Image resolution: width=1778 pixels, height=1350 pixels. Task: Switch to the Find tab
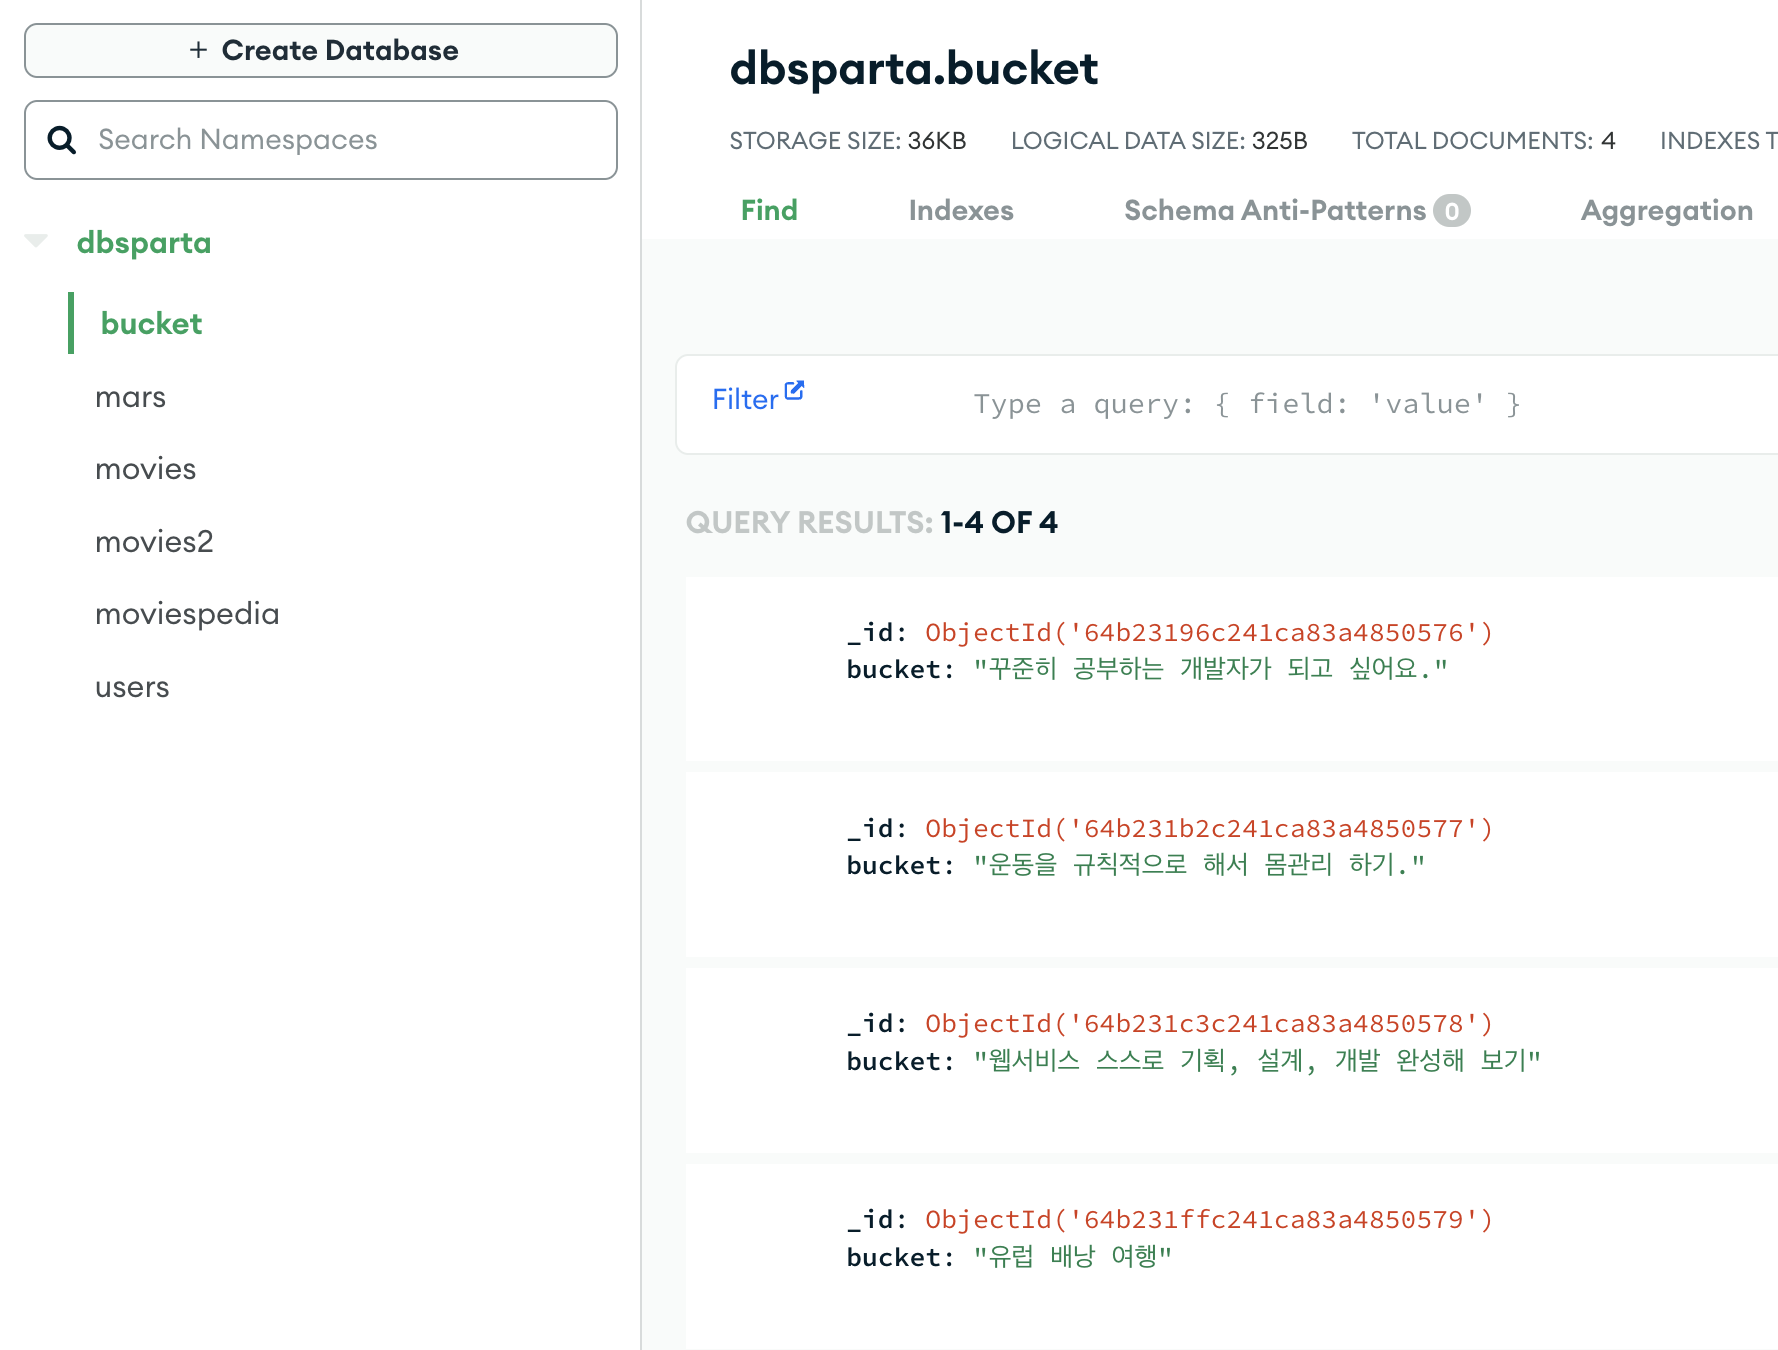tap(769, 210)
